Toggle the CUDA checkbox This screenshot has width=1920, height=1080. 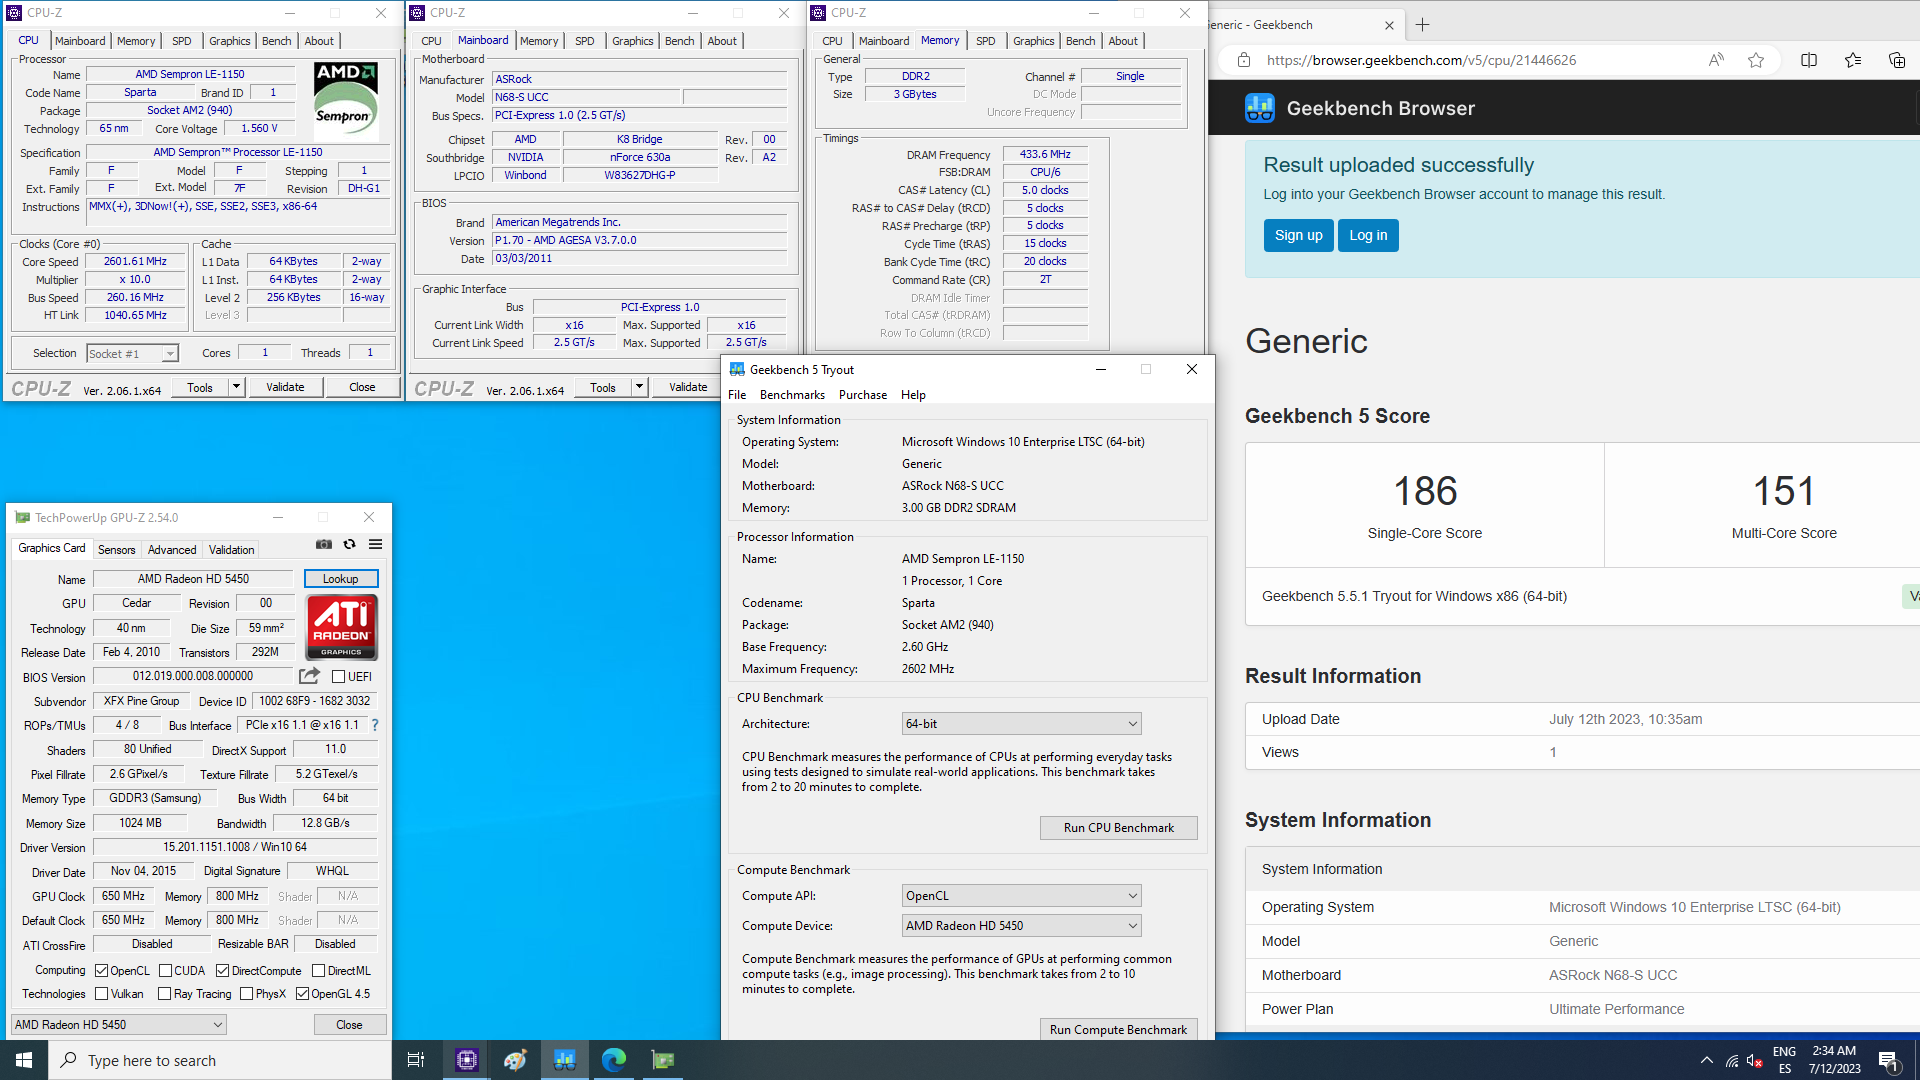pyautogui.click(x=165, y=971)
